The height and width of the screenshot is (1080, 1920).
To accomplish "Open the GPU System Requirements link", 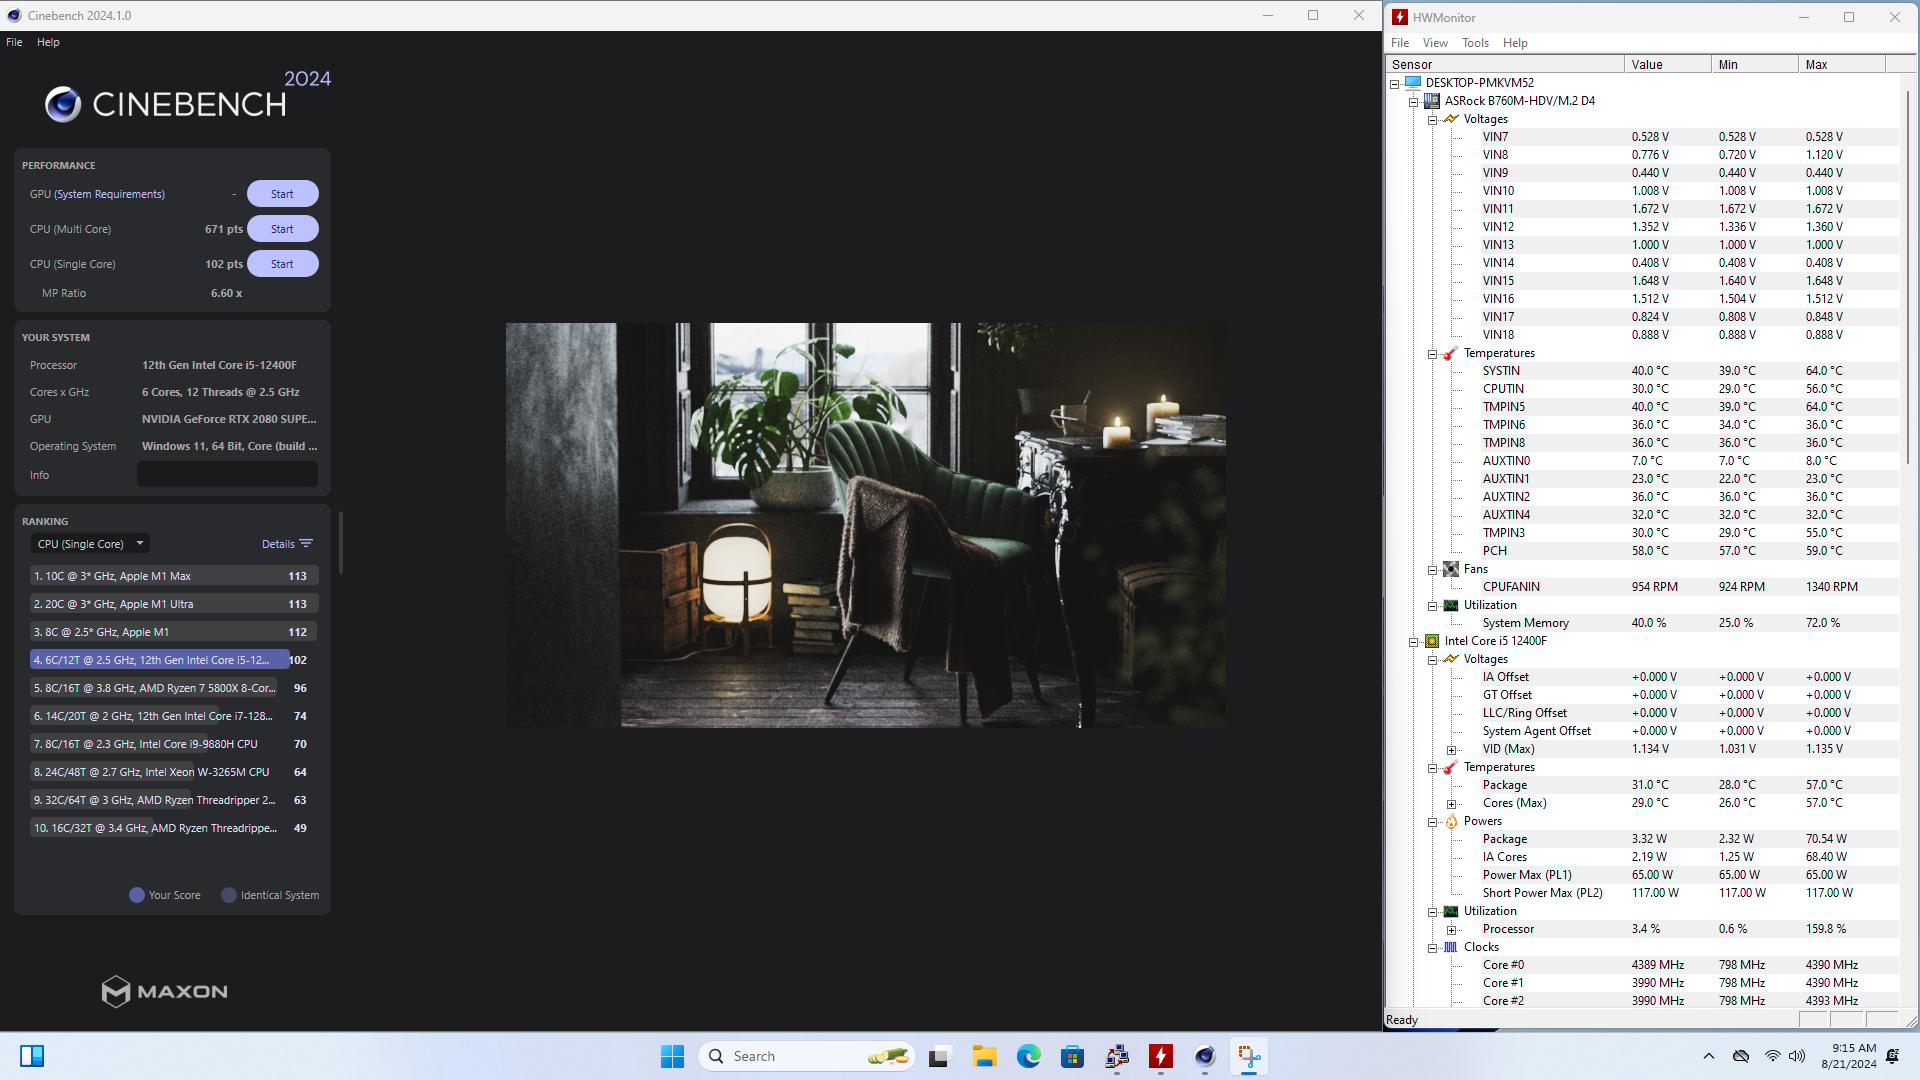I will [x=109, y=194].
